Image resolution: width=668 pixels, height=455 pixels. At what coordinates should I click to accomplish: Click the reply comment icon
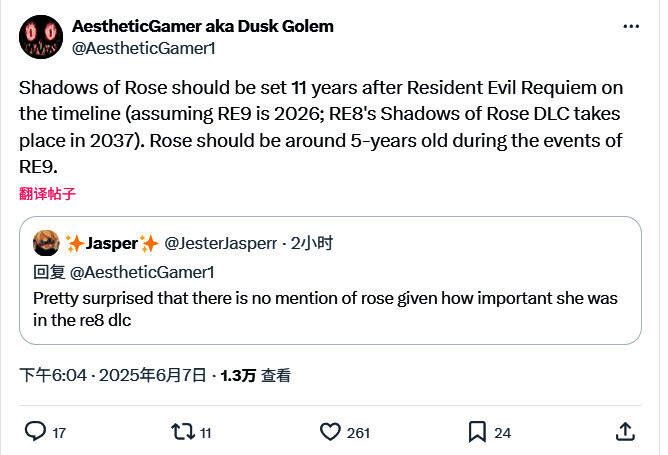pos(35,431)
